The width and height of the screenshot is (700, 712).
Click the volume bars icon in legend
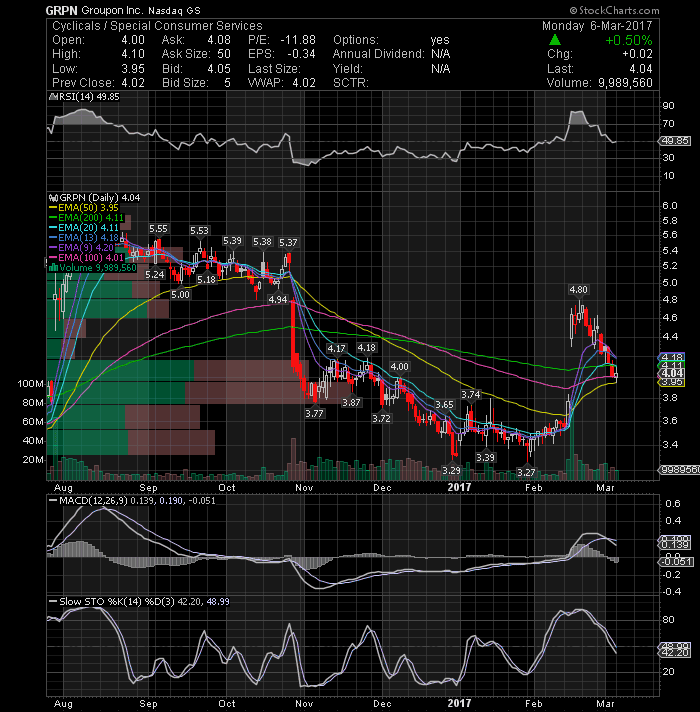click(53, 267)
